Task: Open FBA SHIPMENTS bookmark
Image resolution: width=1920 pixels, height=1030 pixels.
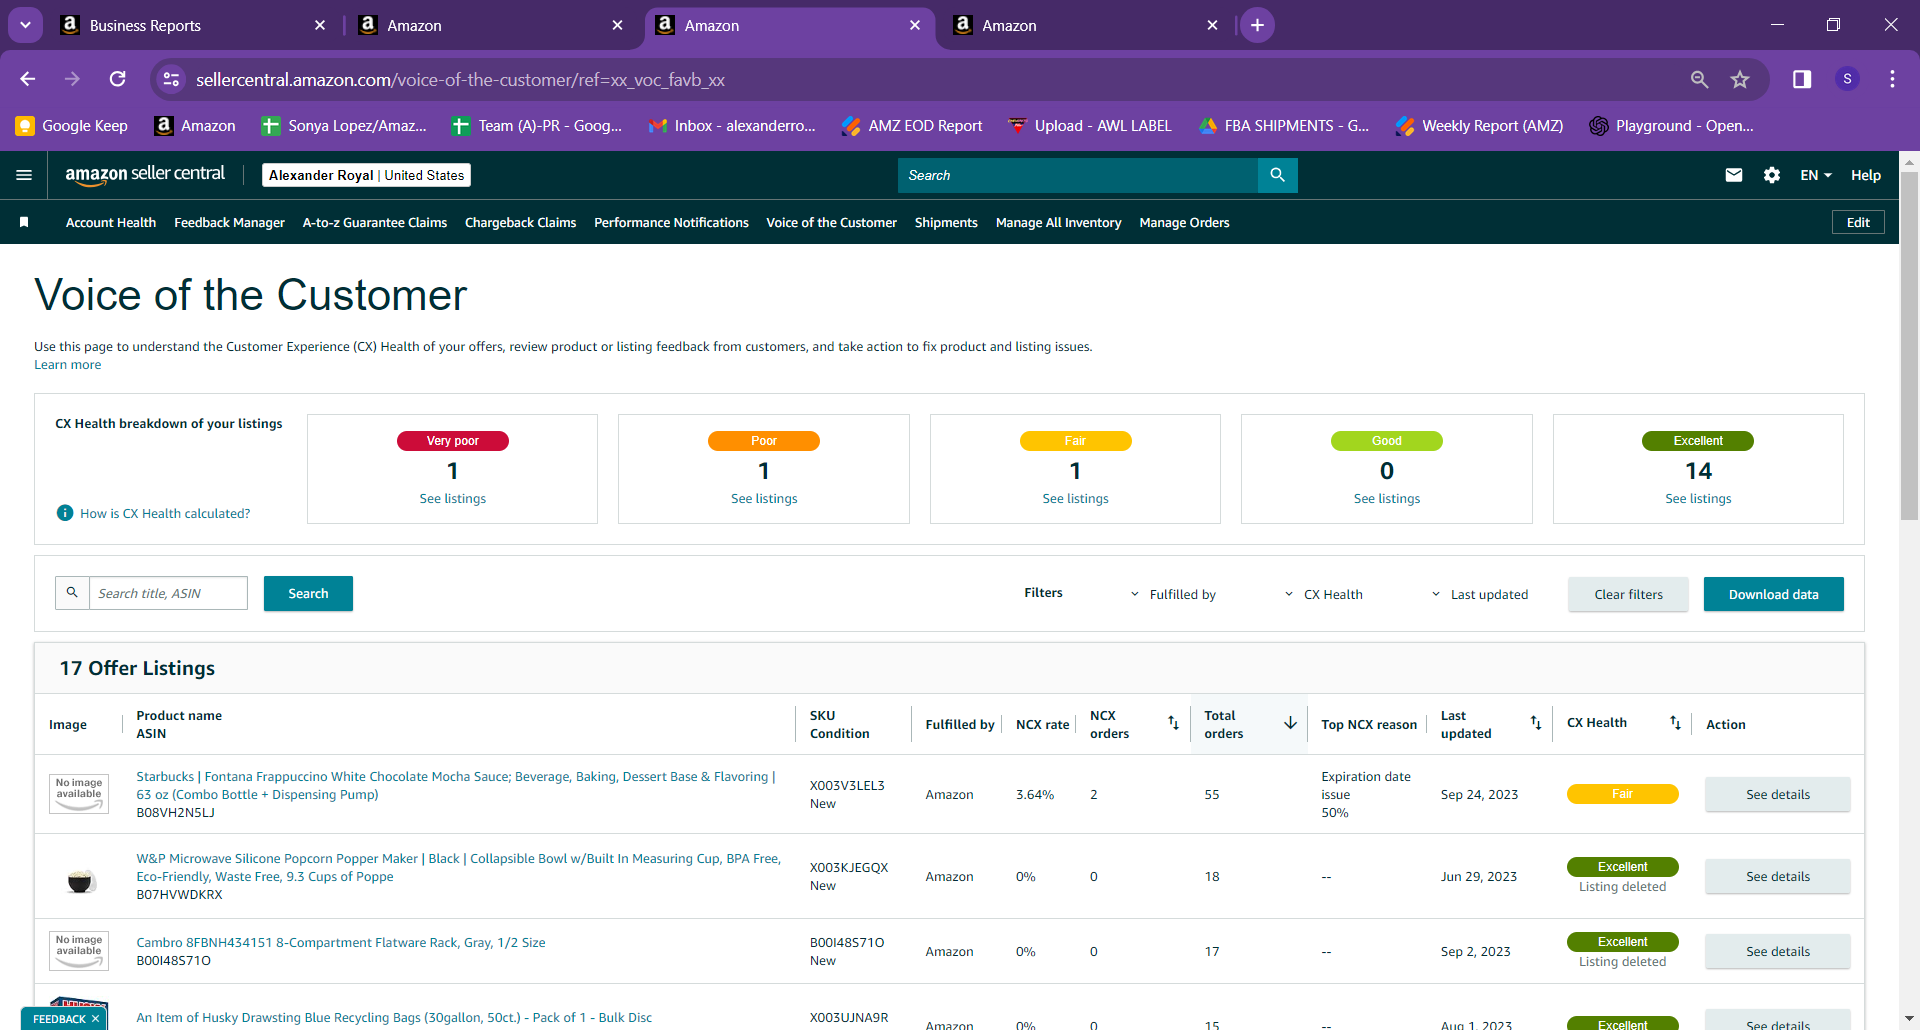Action: pyautogui.click(x=1284, y=126)
